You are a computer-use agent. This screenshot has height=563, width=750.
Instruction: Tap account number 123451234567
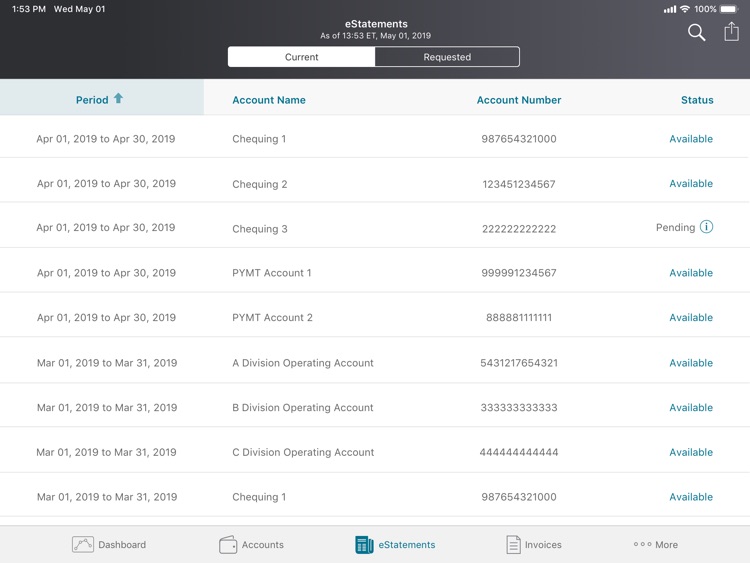(519, 184)
